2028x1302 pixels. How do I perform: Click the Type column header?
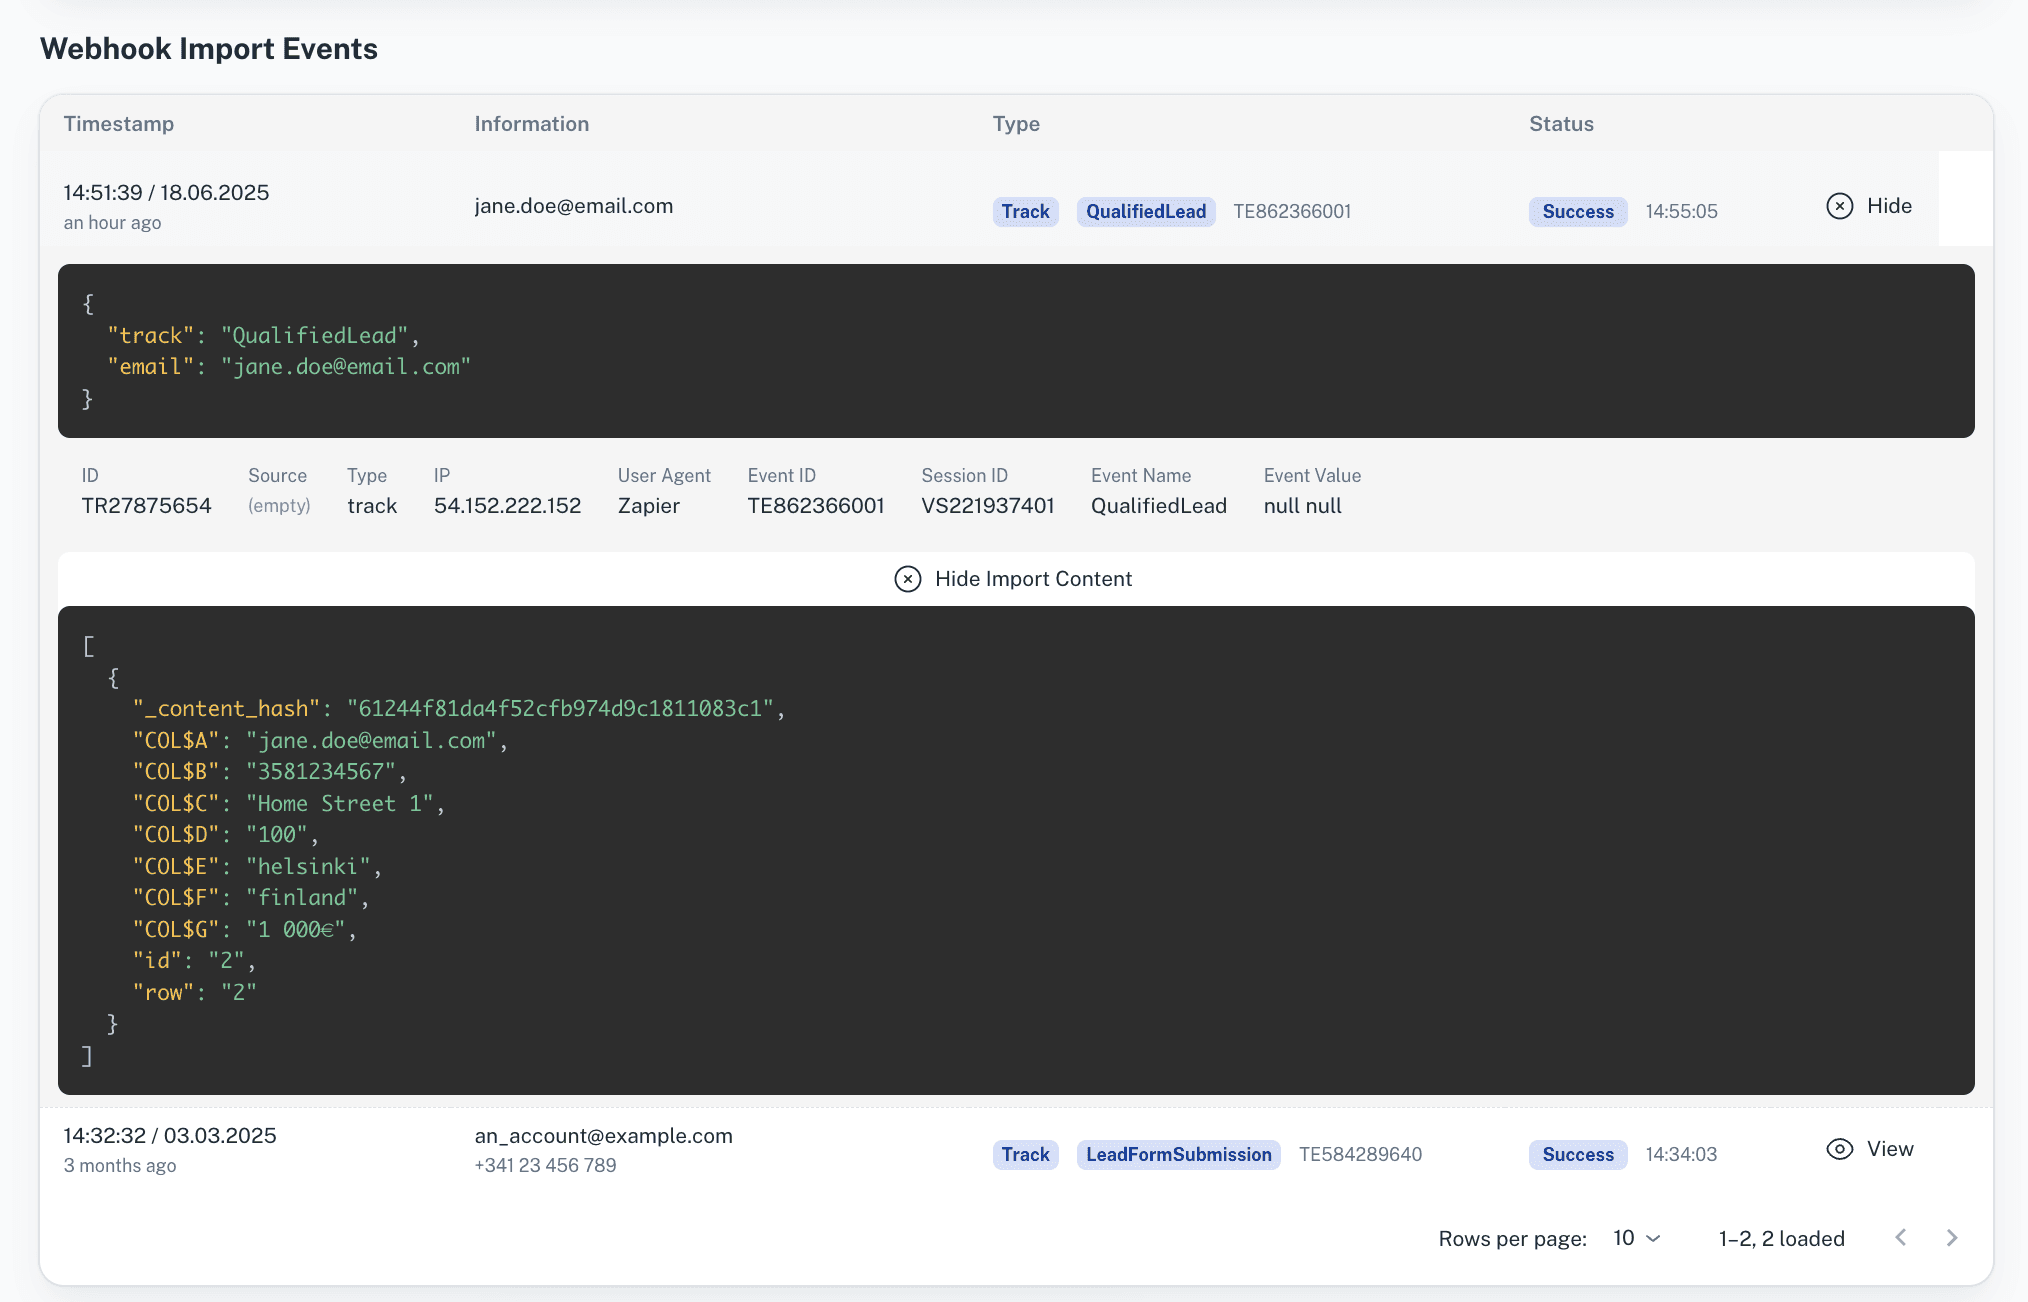coord(1016,124)
